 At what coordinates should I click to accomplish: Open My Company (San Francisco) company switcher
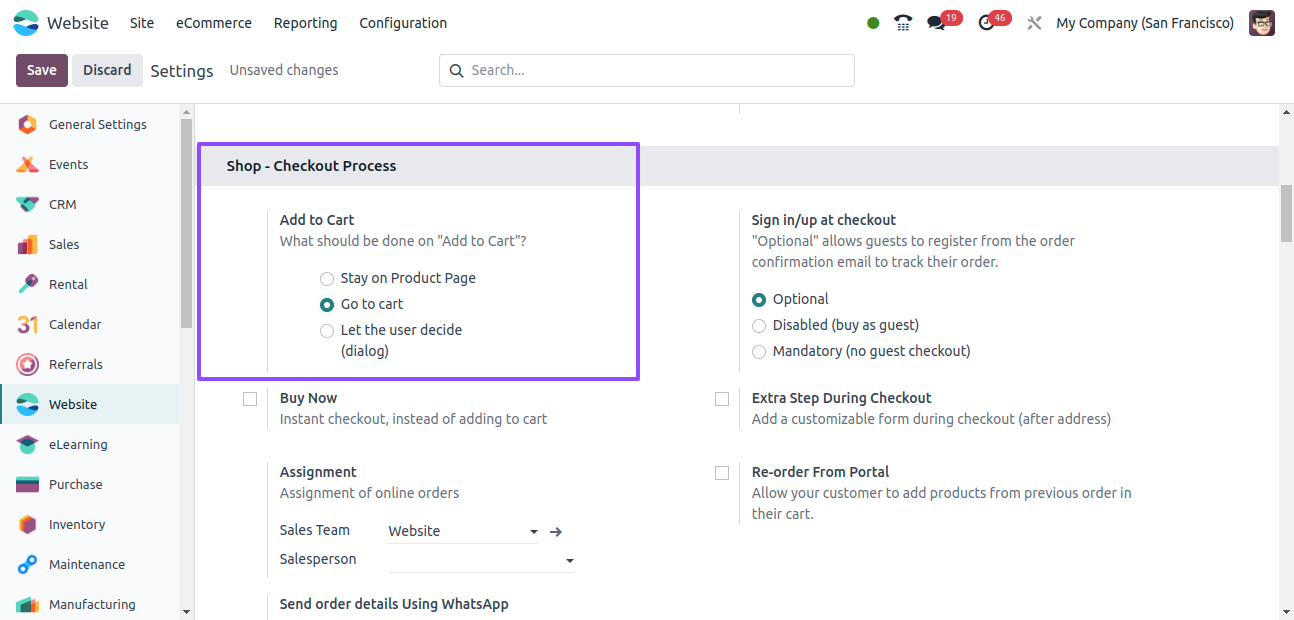pos(1145,23)
